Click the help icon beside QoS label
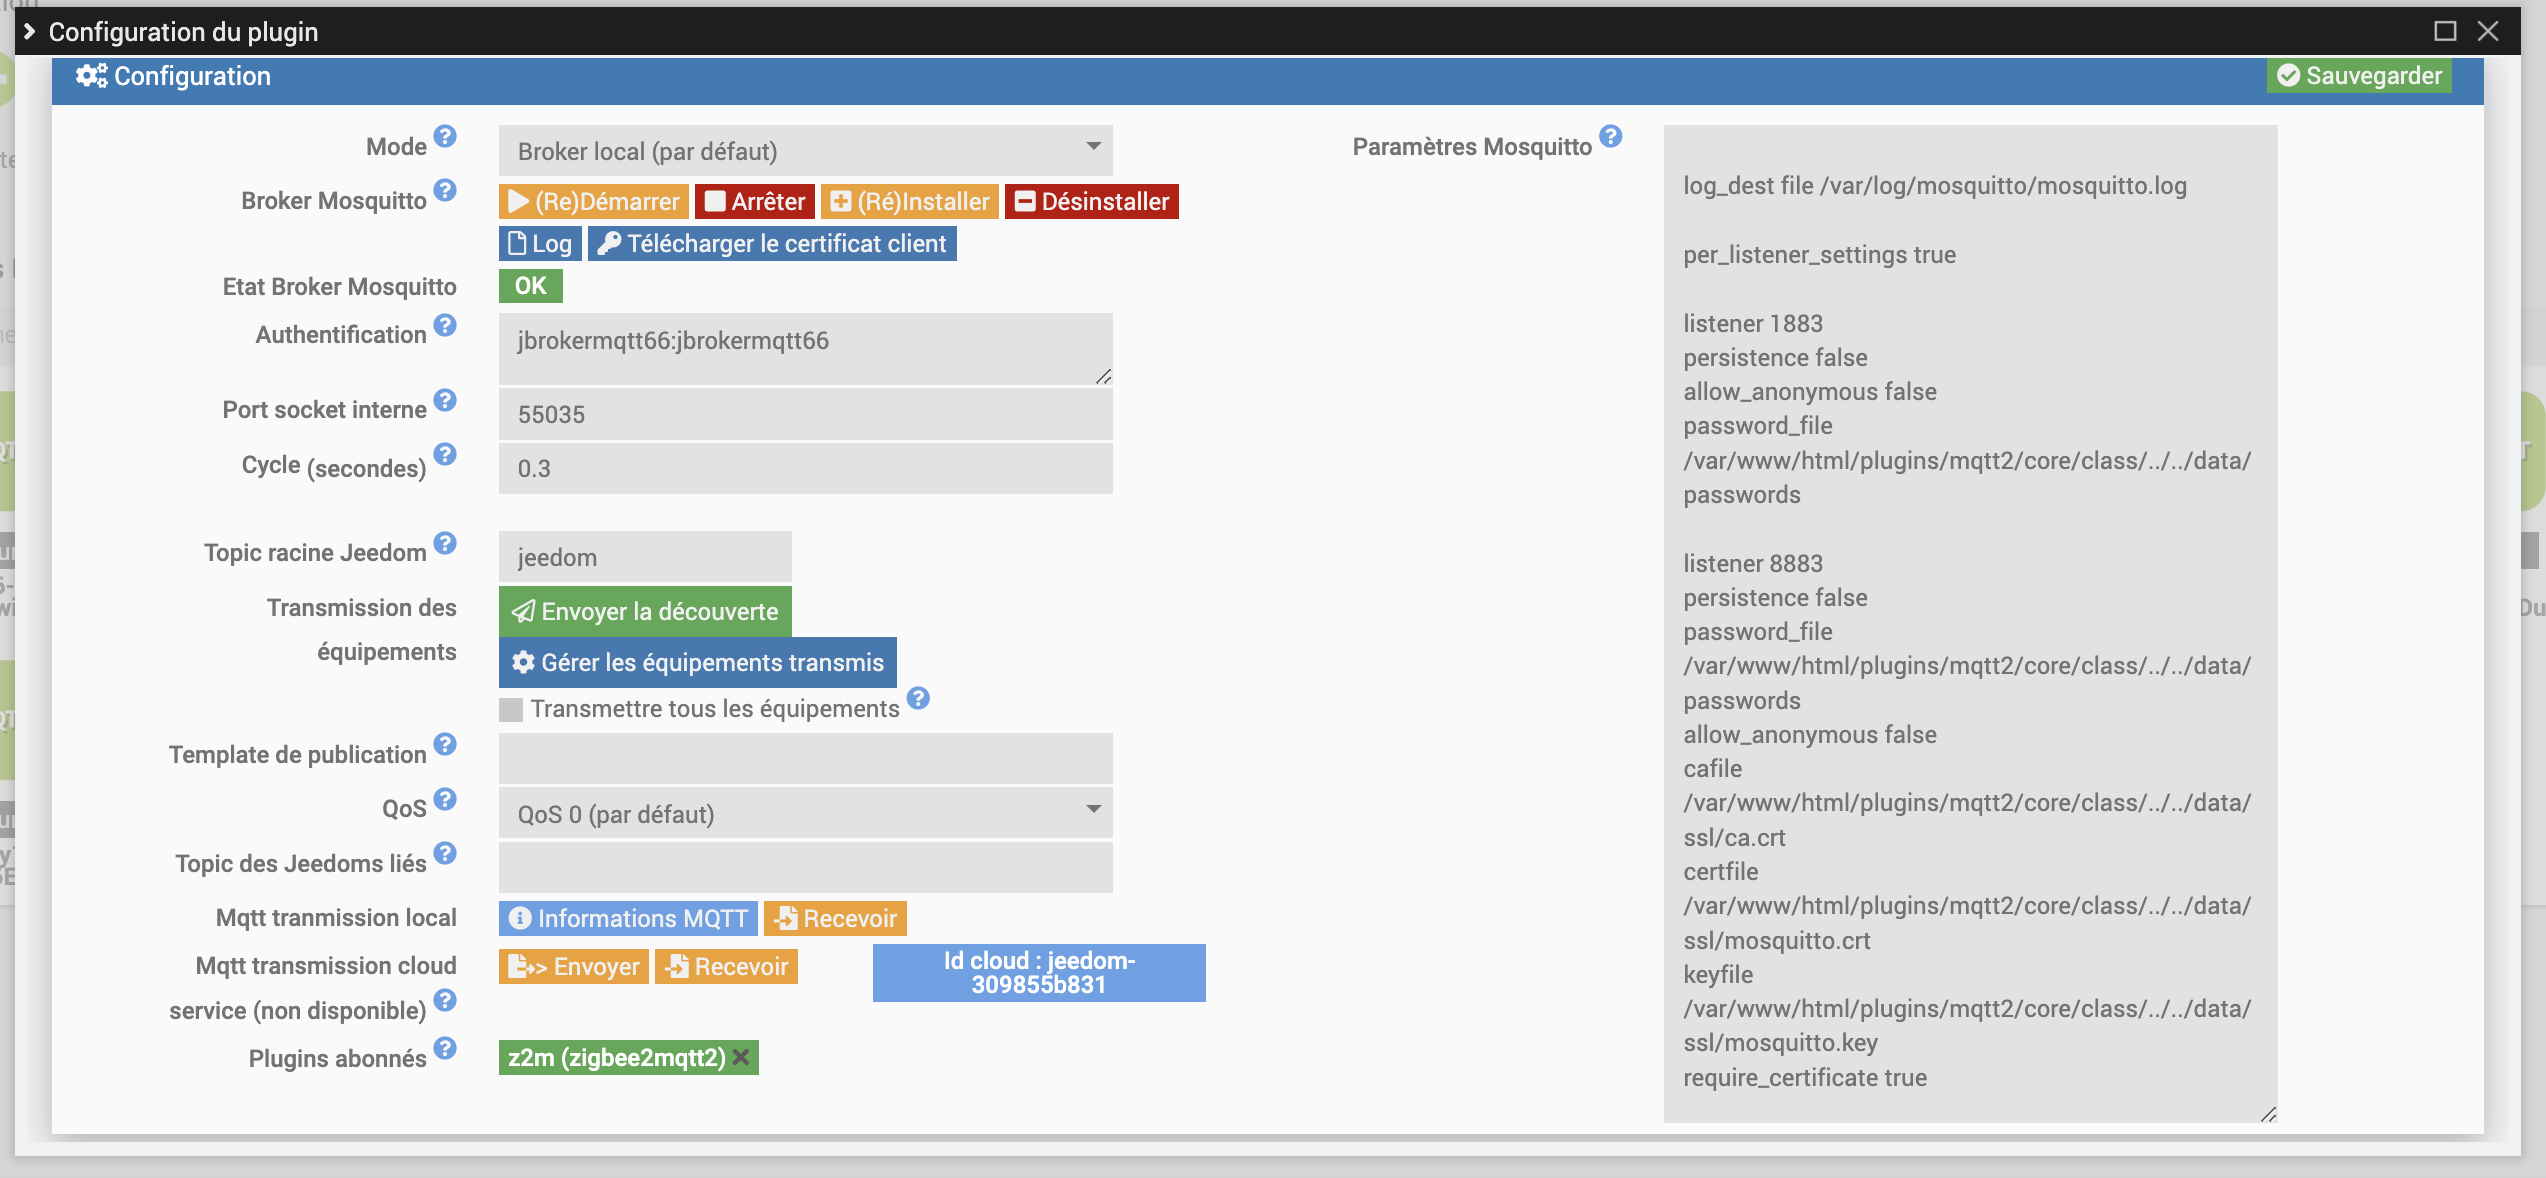The width and height of the screenshot is (2546, 1178). tap(445, 799)
